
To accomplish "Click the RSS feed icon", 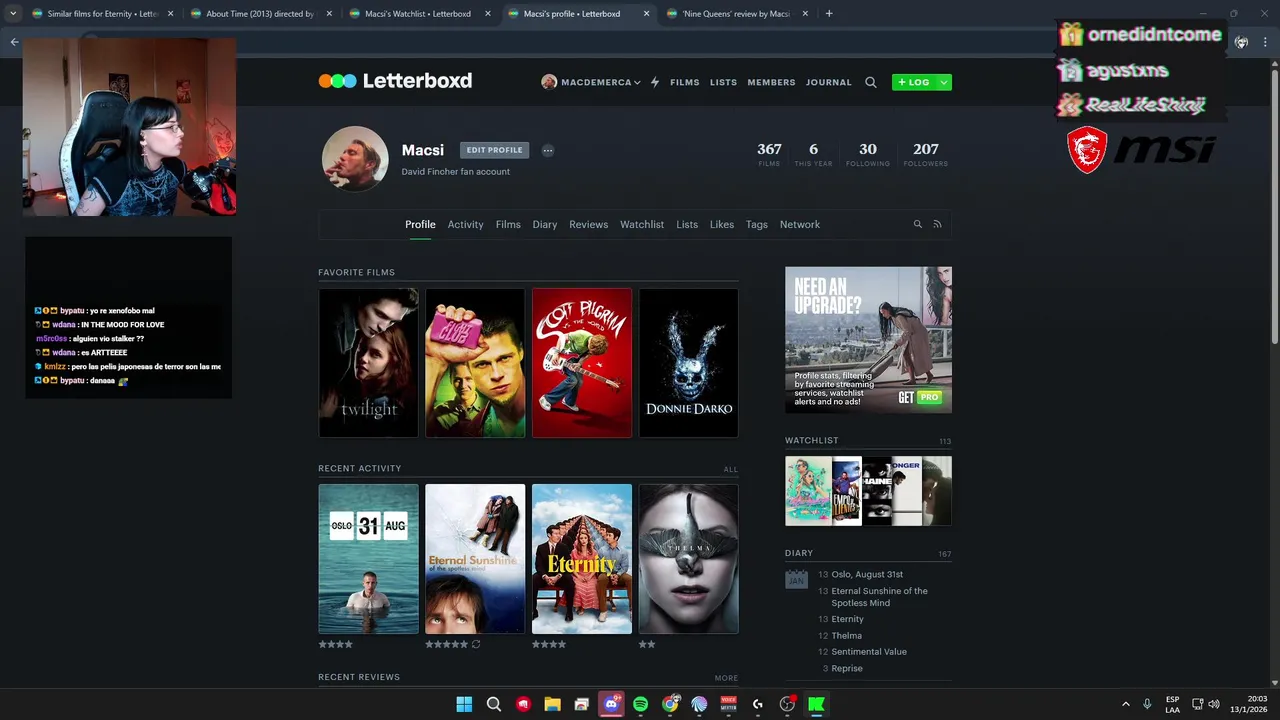I will pos(937,225).
